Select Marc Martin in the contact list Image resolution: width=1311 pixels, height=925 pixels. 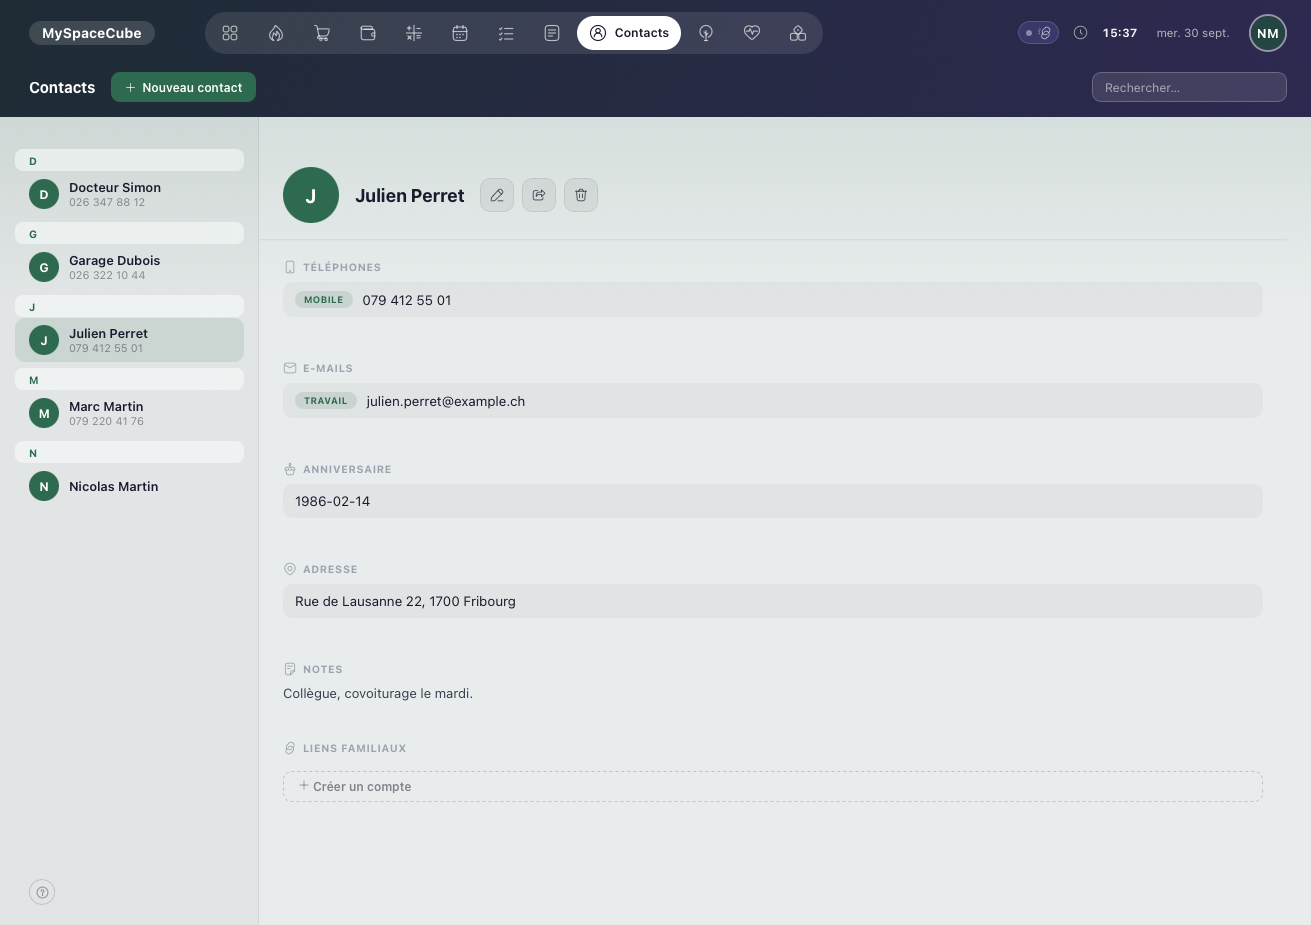coord(129,413)
